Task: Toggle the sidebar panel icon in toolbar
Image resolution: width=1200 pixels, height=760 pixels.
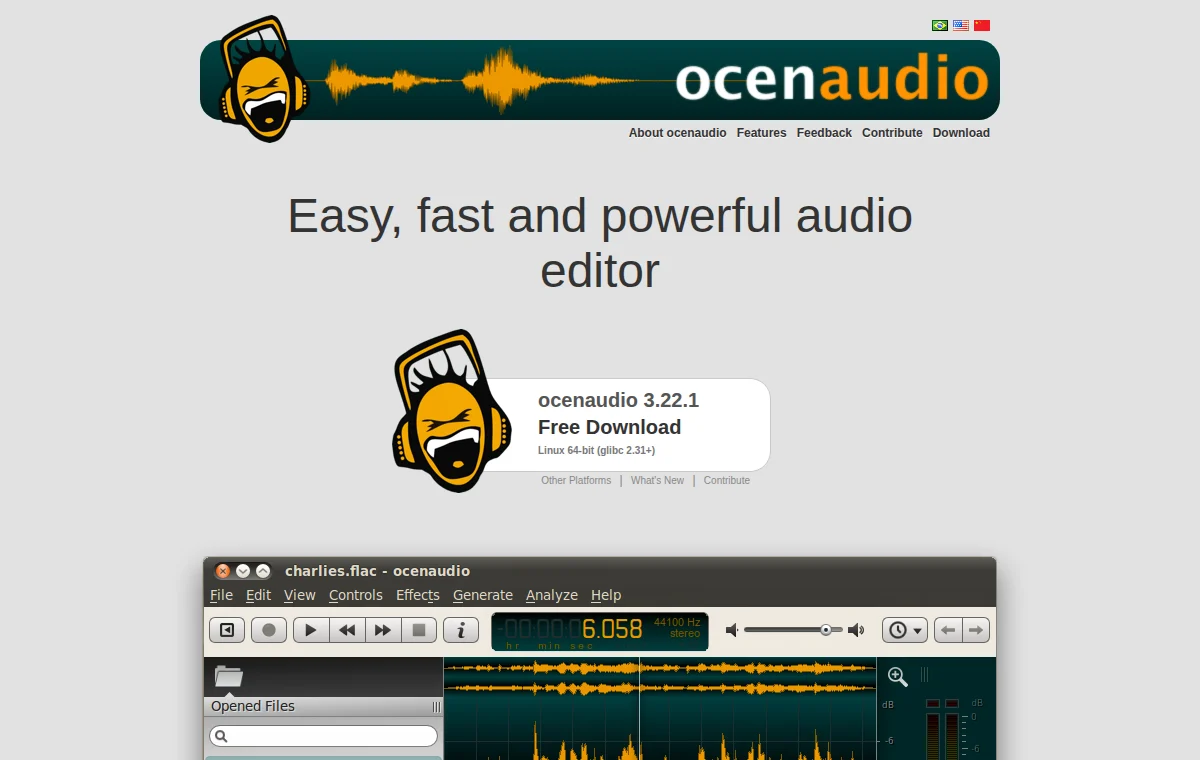Action: point(227,630)
